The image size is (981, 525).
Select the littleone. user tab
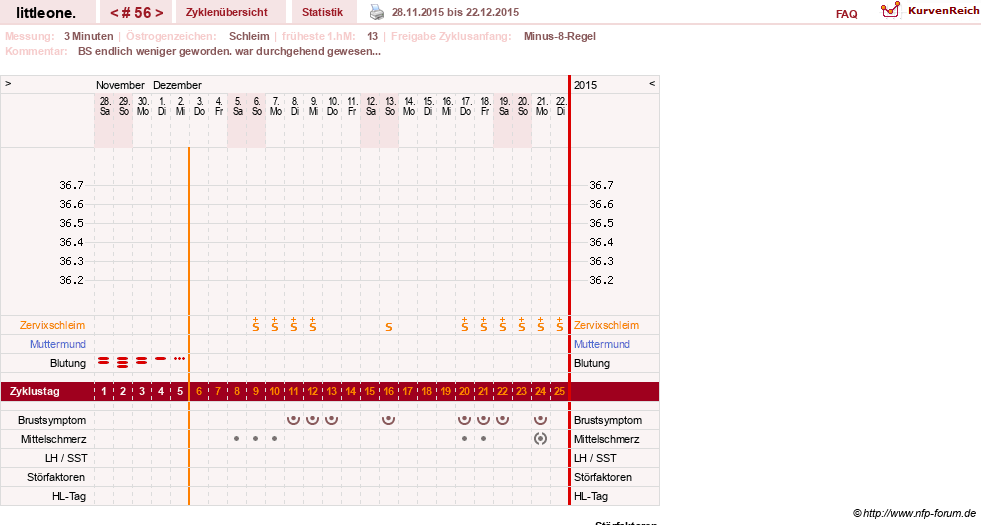coord(46,13)
